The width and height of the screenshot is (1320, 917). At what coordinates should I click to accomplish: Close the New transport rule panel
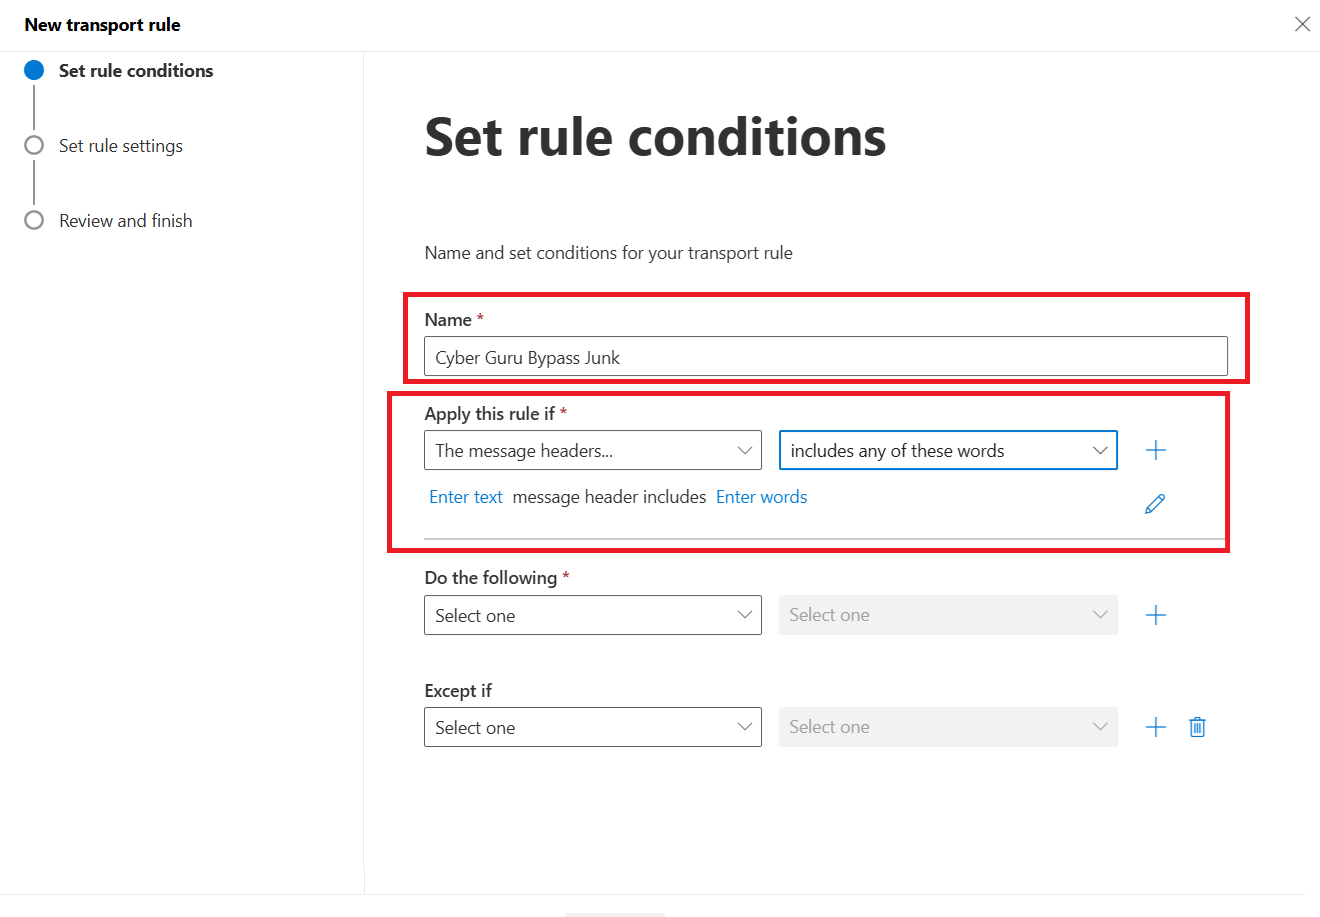click(1302, 24)
